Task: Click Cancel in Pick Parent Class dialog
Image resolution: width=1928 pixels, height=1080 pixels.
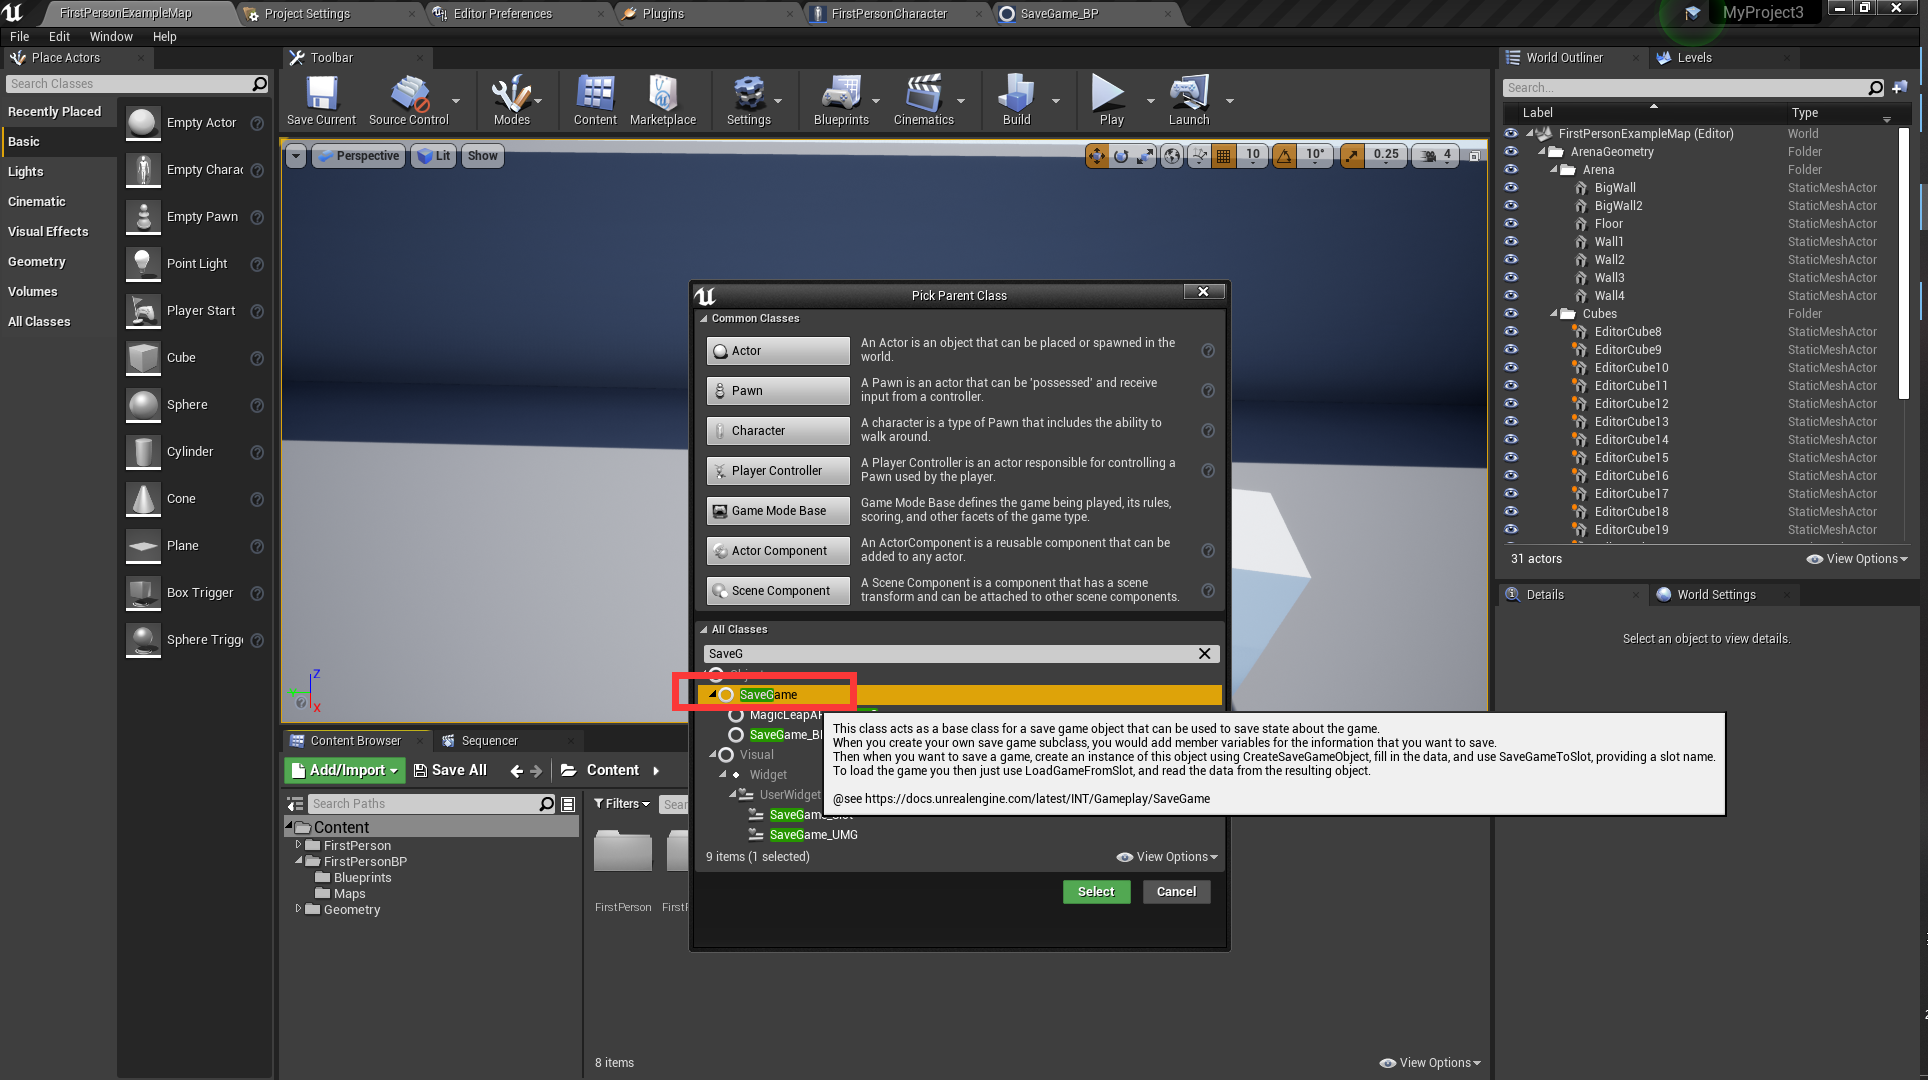Action: click(x=1176, y=892)
